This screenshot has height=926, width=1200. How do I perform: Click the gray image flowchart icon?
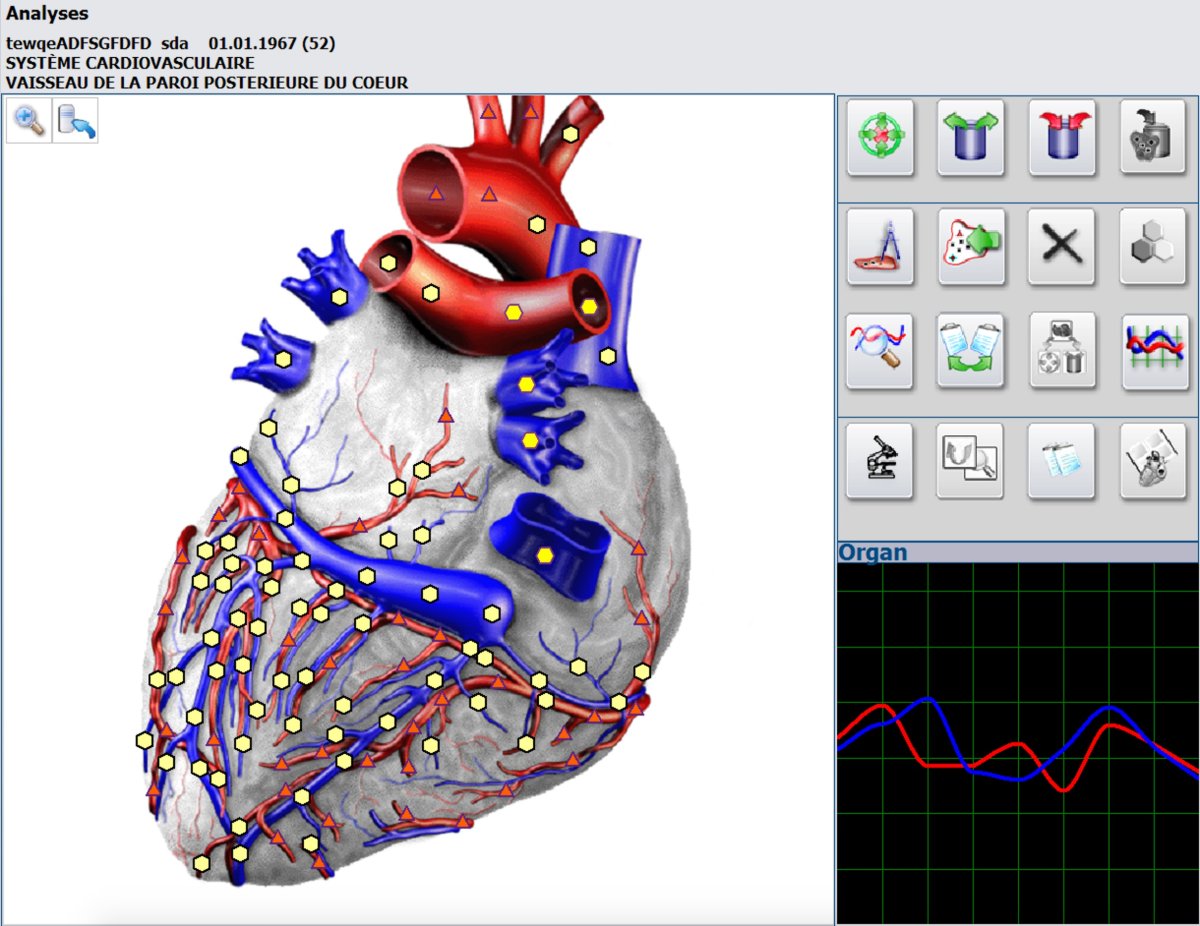pyautogui.click(x=1062, y=350)
